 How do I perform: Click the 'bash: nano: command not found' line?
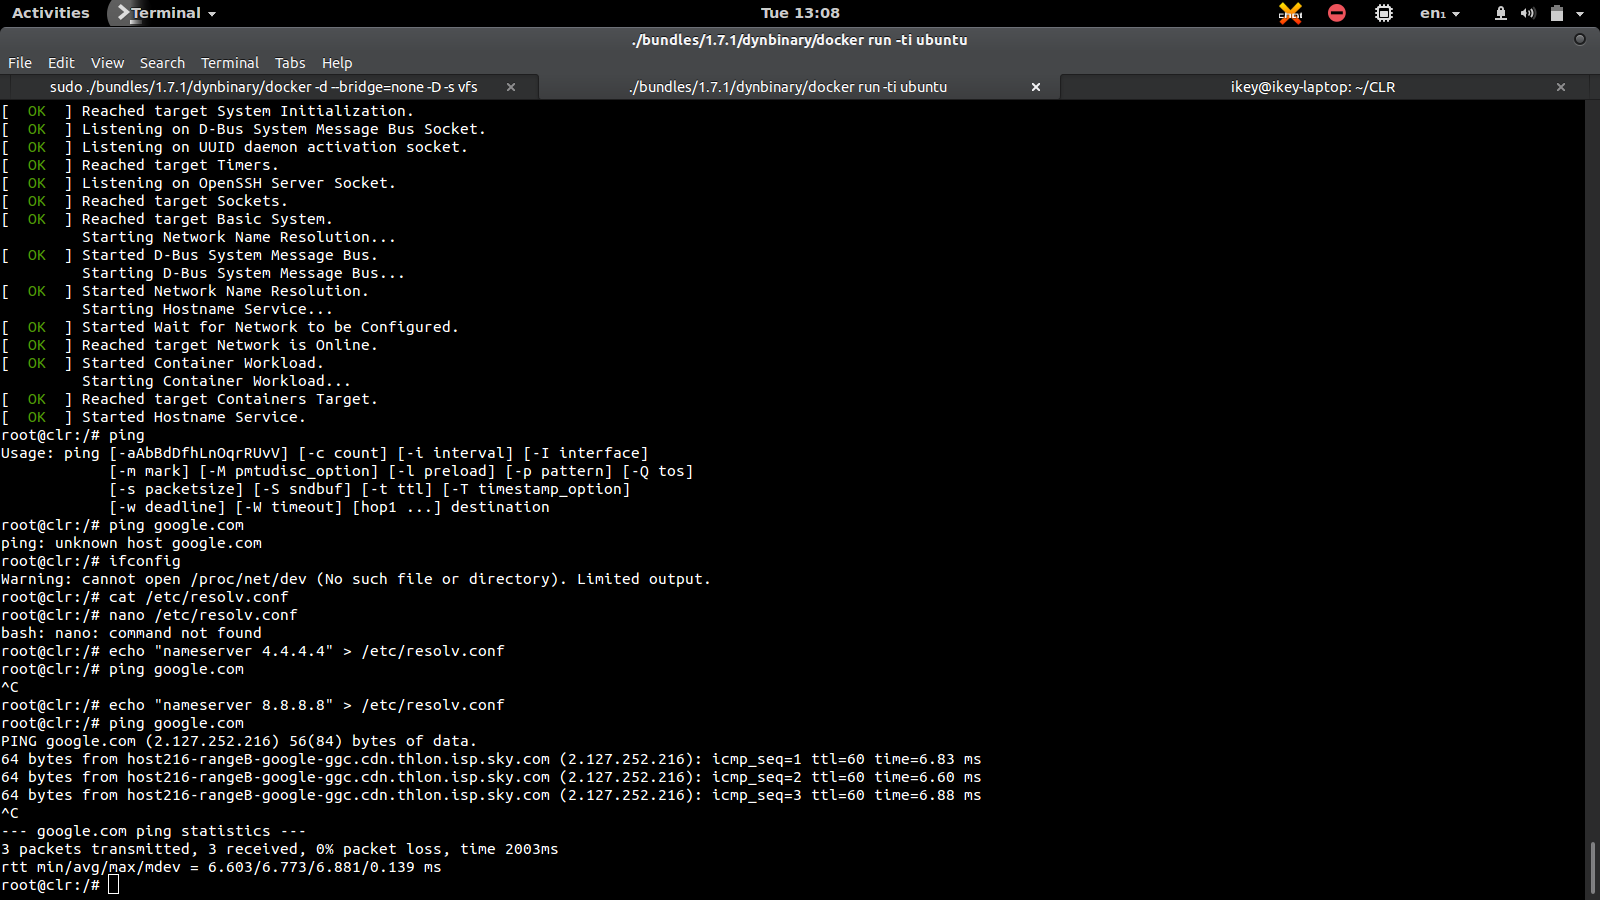(131, 633)
